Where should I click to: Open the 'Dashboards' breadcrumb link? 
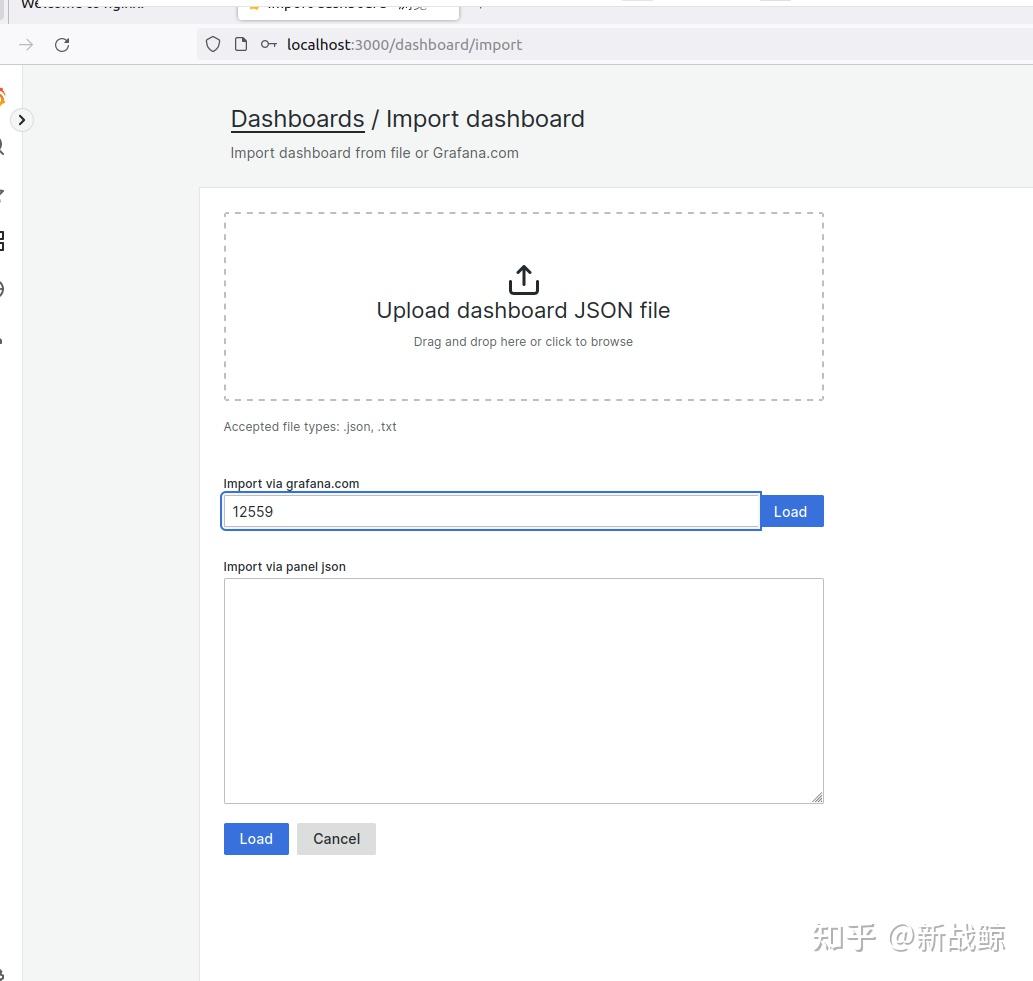(x=297, y=119)
